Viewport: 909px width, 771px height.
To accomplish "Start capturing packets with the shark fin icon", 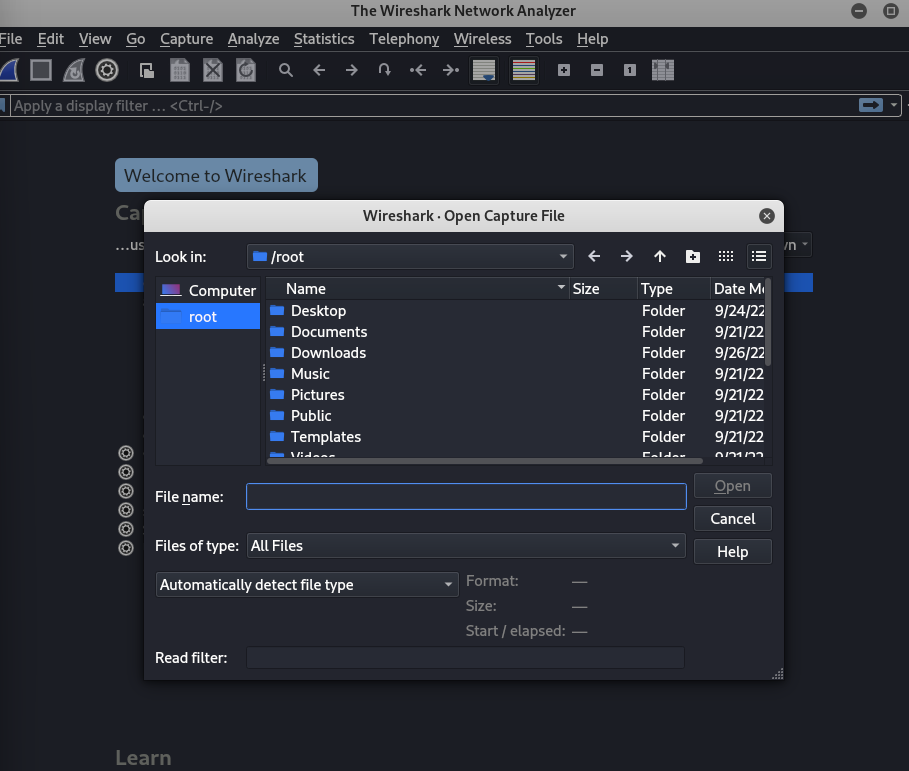I will tap(8, 70).
